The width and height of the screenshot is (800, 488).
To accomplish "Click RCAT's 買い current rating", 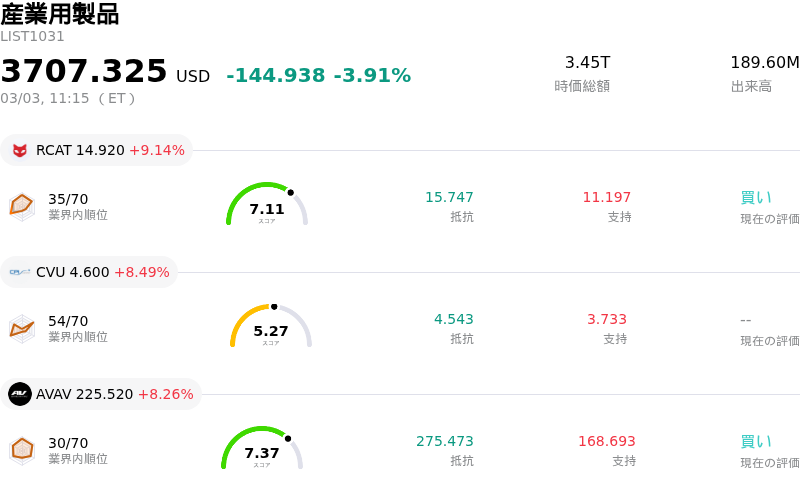I will [756, 198].
